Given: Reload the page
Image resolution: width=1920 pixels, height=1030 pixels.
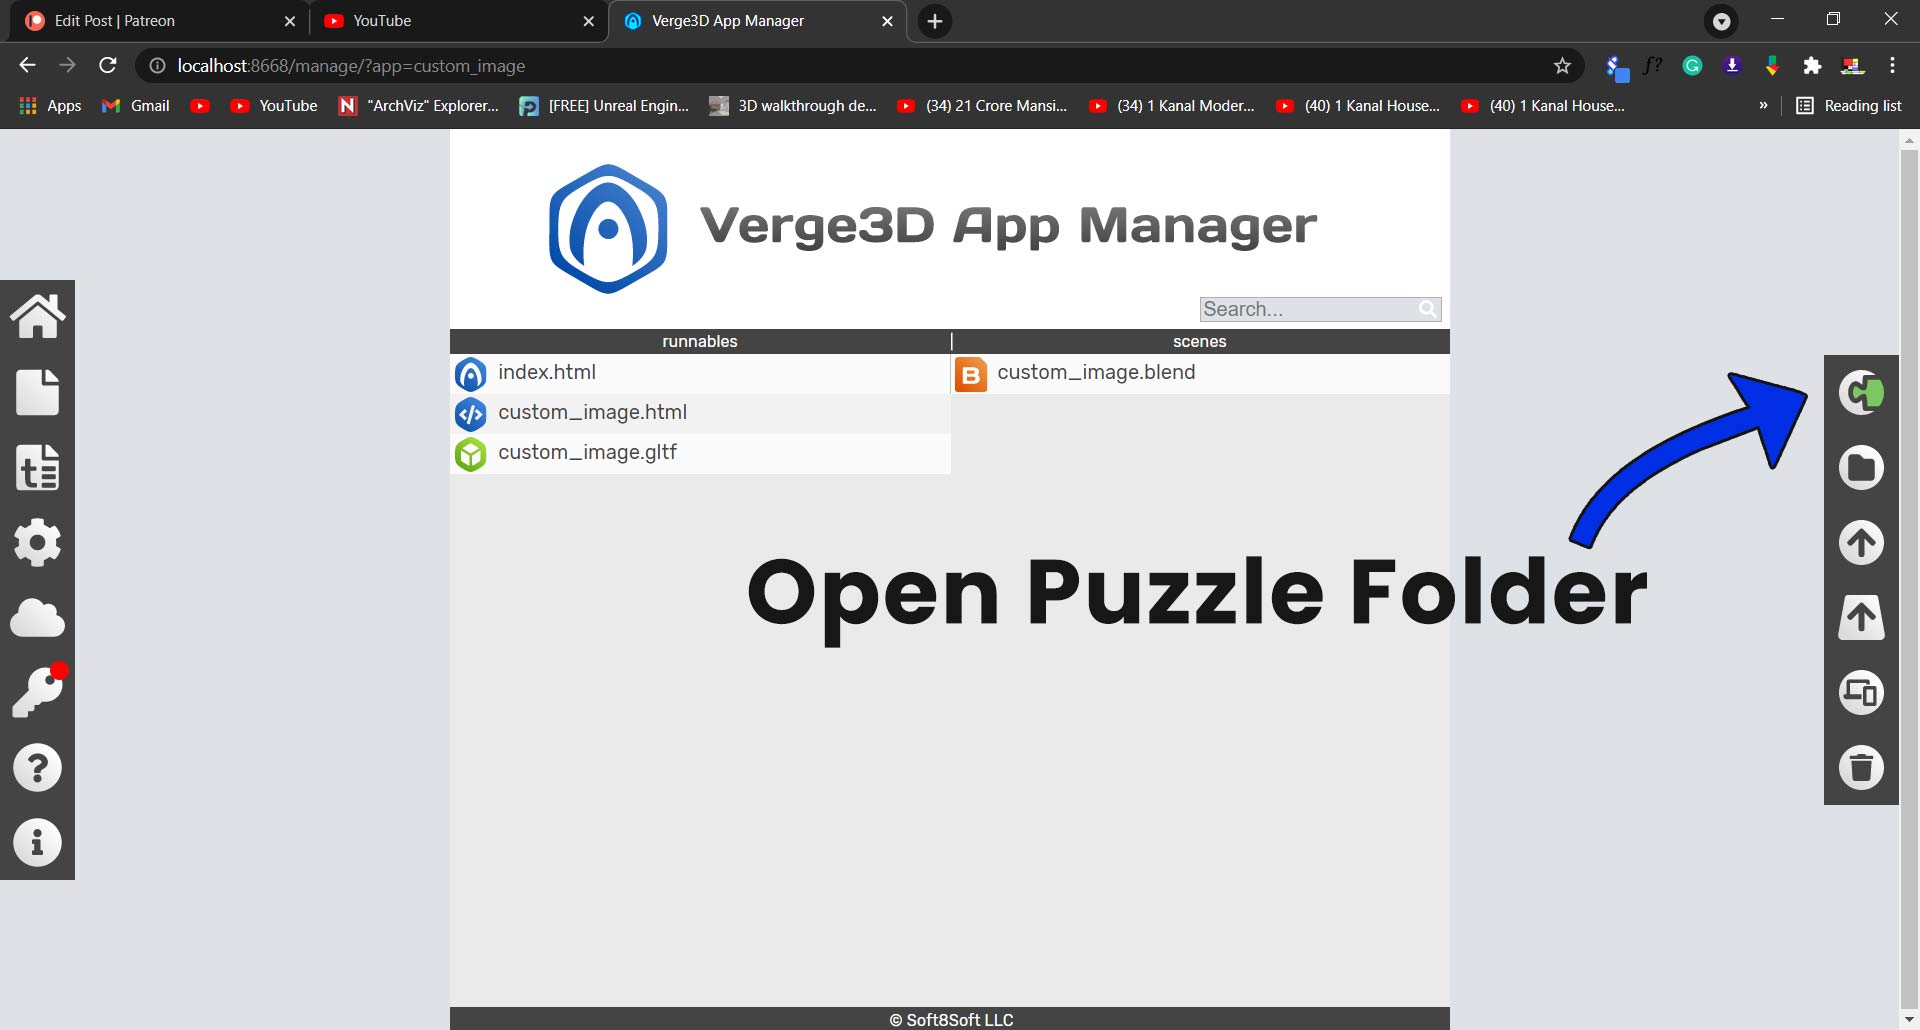Looking at the screenshot, I should (x=108, y=66).
